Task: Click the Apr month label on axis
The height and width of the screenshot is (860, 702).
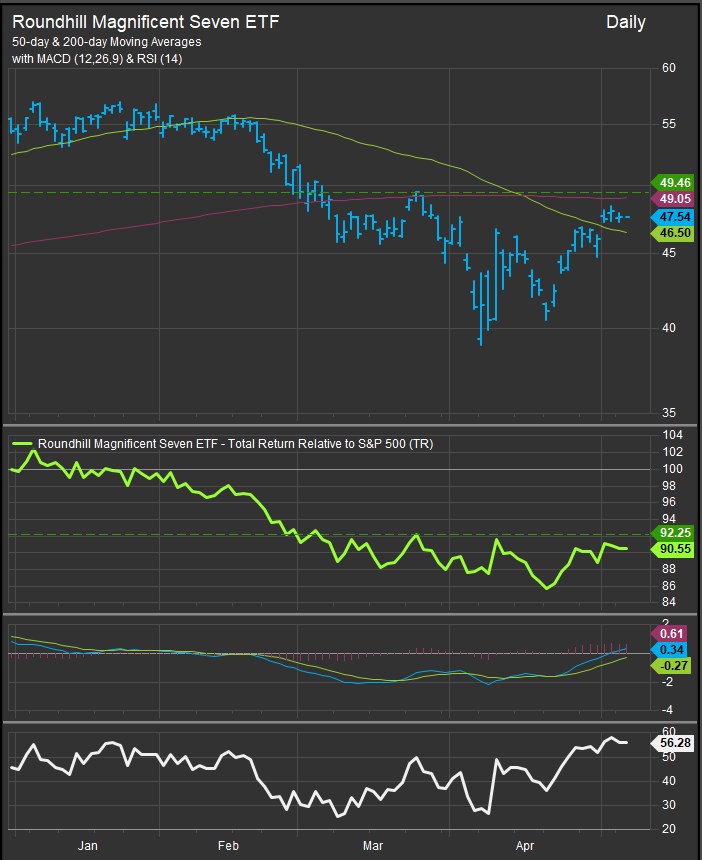Action: coord(525,846)
